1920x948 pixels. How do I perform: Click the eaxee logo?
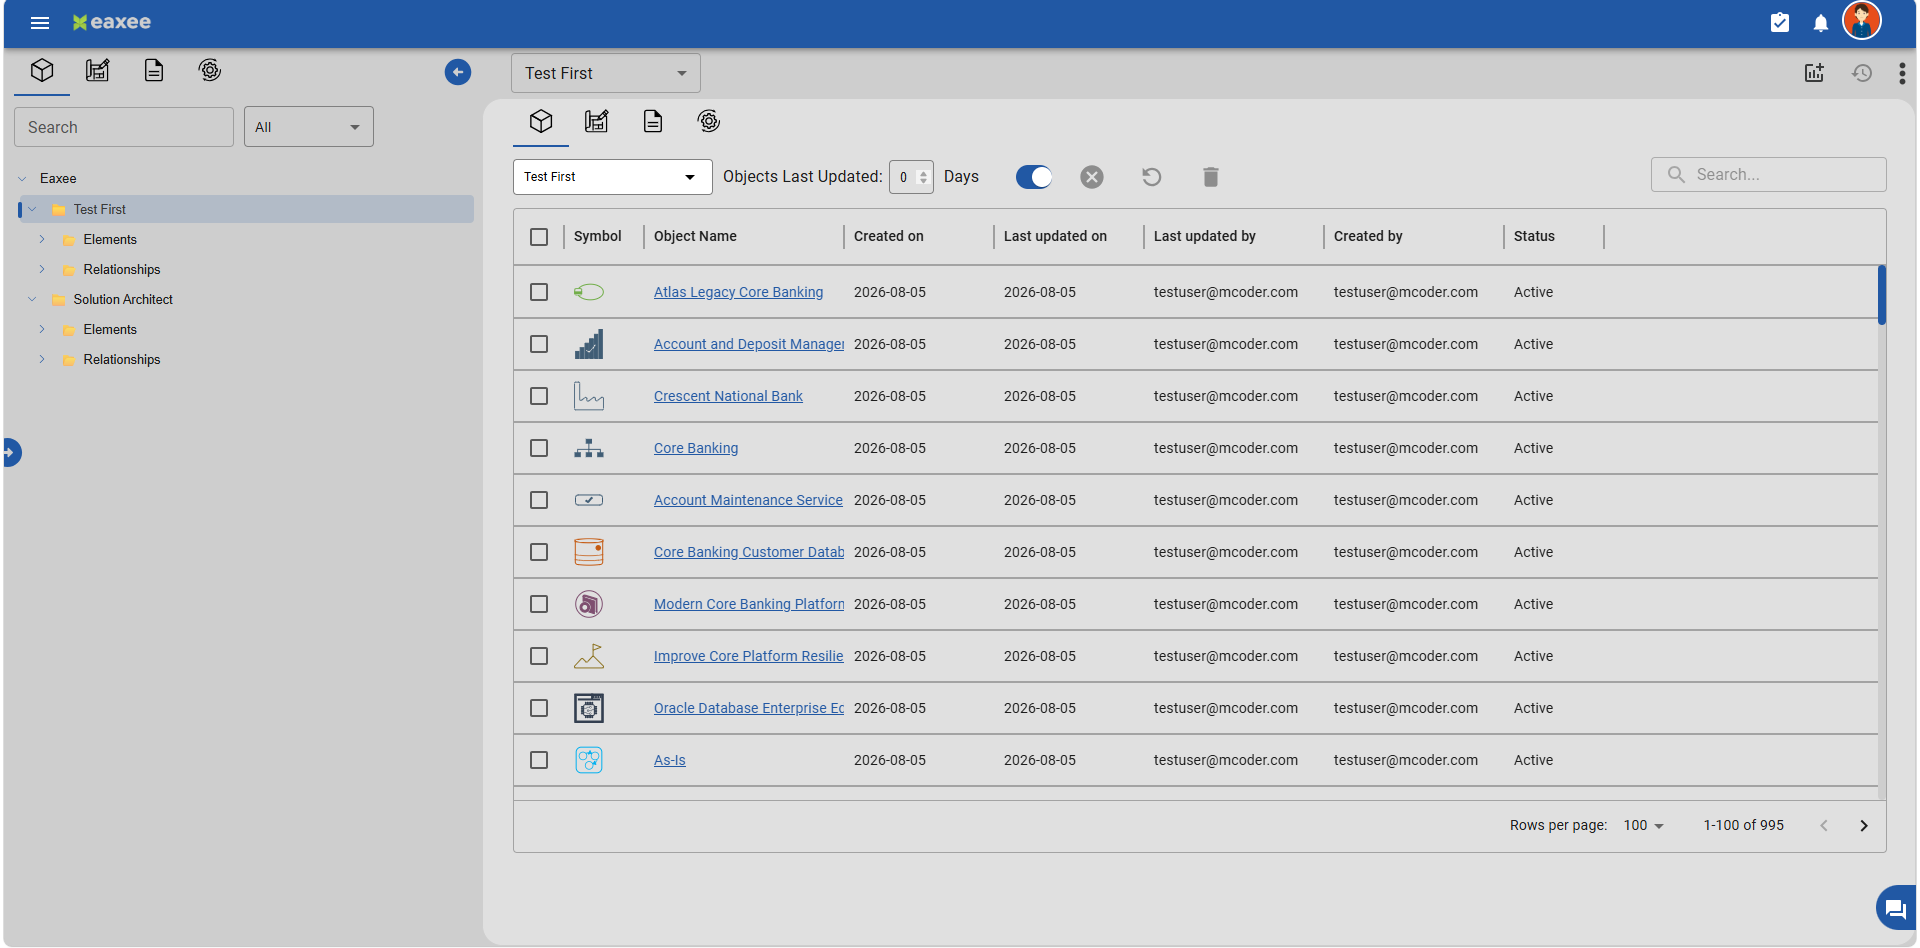112,22
